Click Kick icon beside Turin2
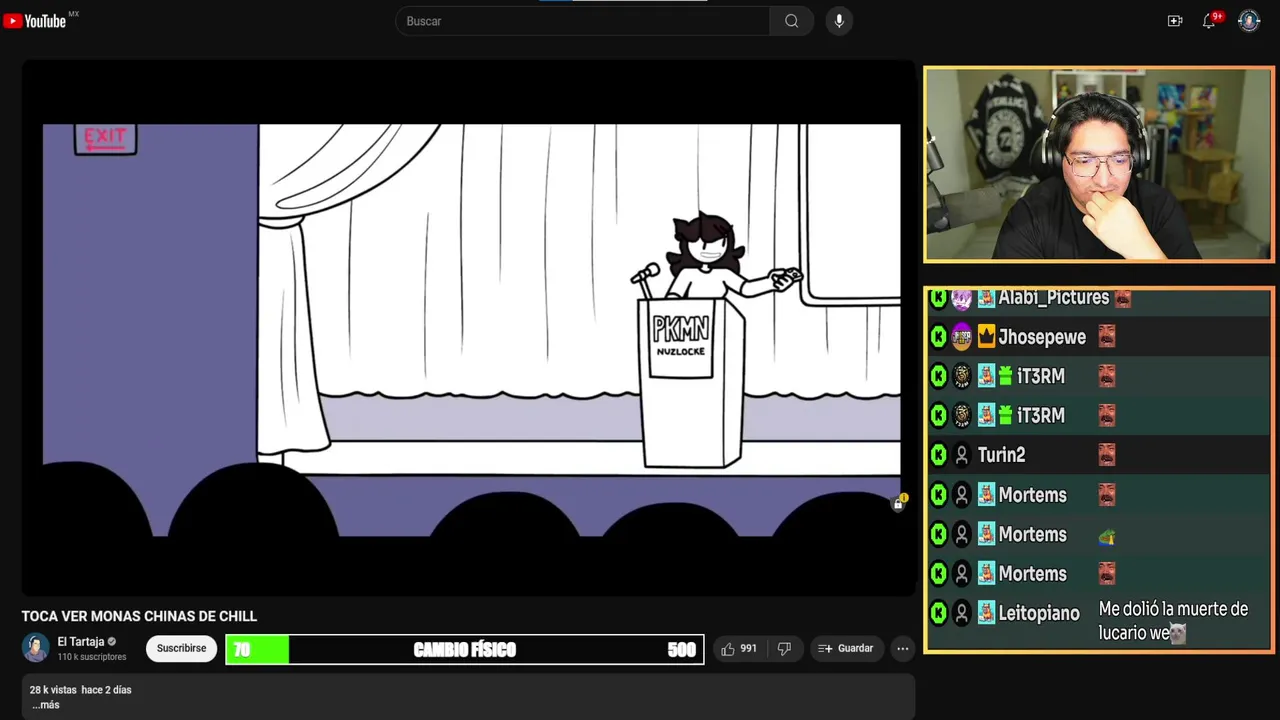Viewport: 1280px width, 720px height. tap(938, 455)
